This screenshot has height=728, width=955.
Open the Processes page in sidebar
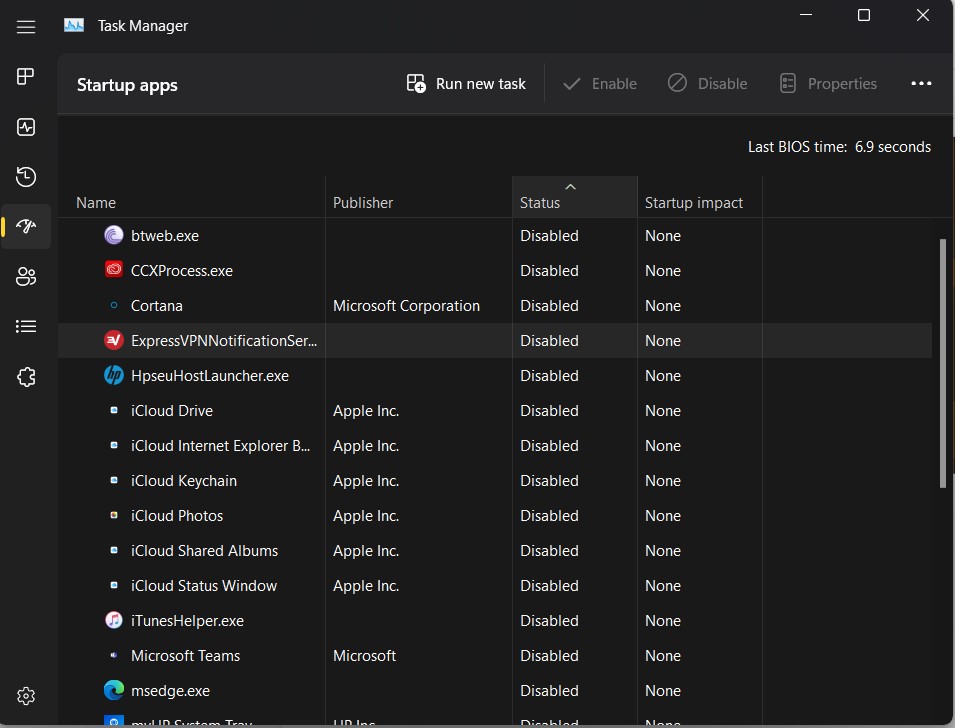click(x=26, y=77)
